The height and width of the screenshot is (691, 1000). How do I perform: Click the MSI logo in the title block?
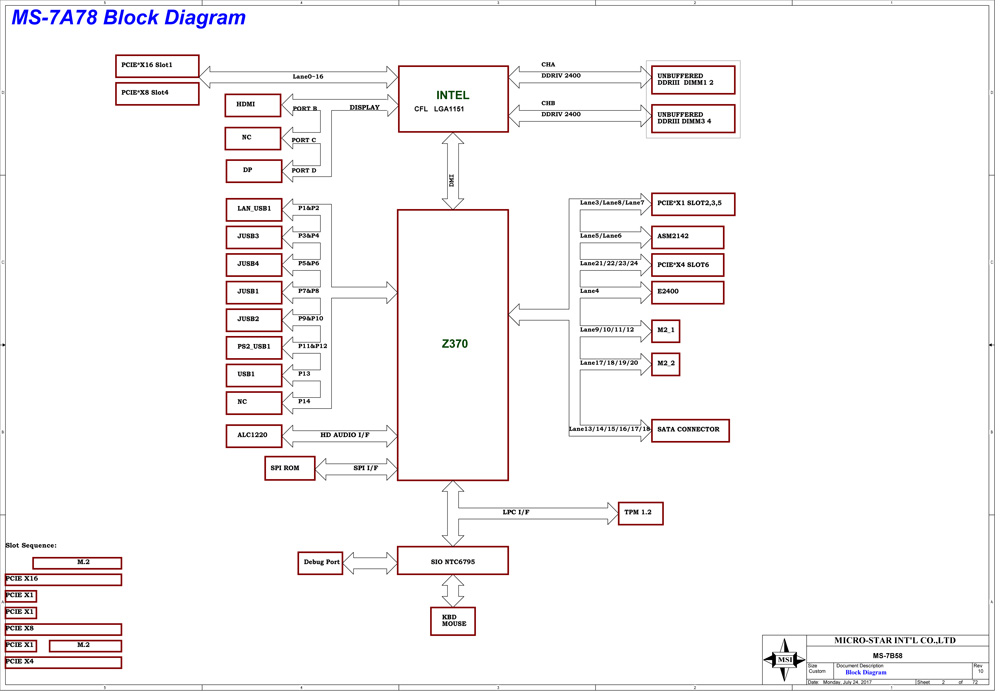tap(784, 659)
